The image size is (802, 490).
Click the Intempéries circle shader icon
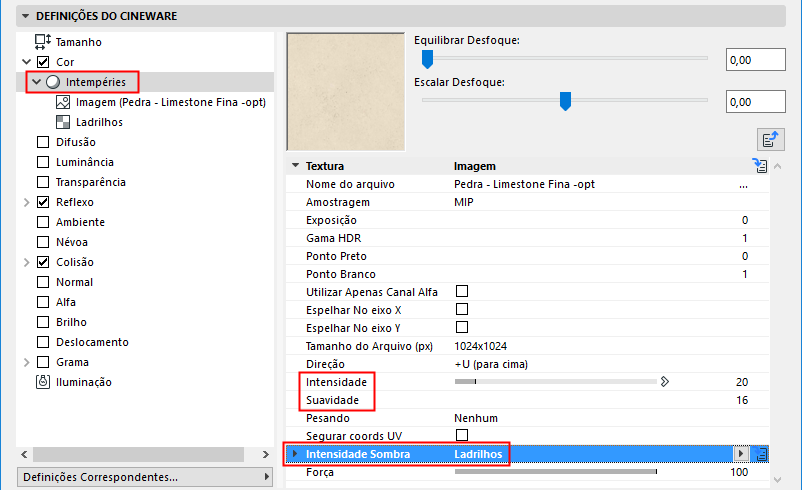pyautogui.click(x=53, y=82)
